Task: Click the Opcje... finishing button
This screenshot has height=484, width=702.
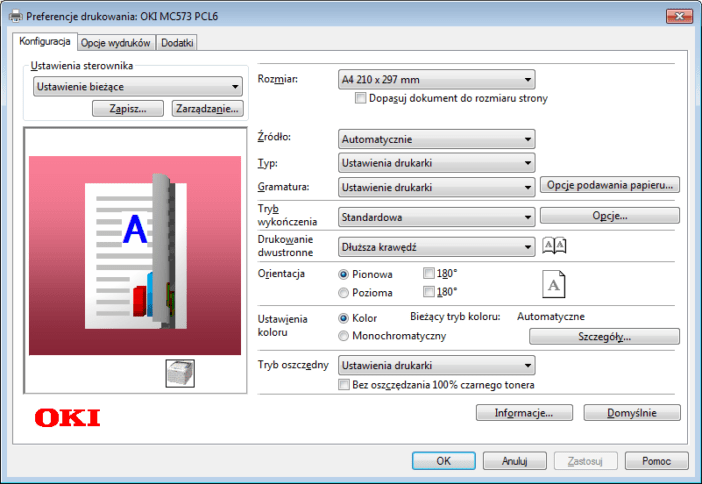Action: click(x=610, y=216)
